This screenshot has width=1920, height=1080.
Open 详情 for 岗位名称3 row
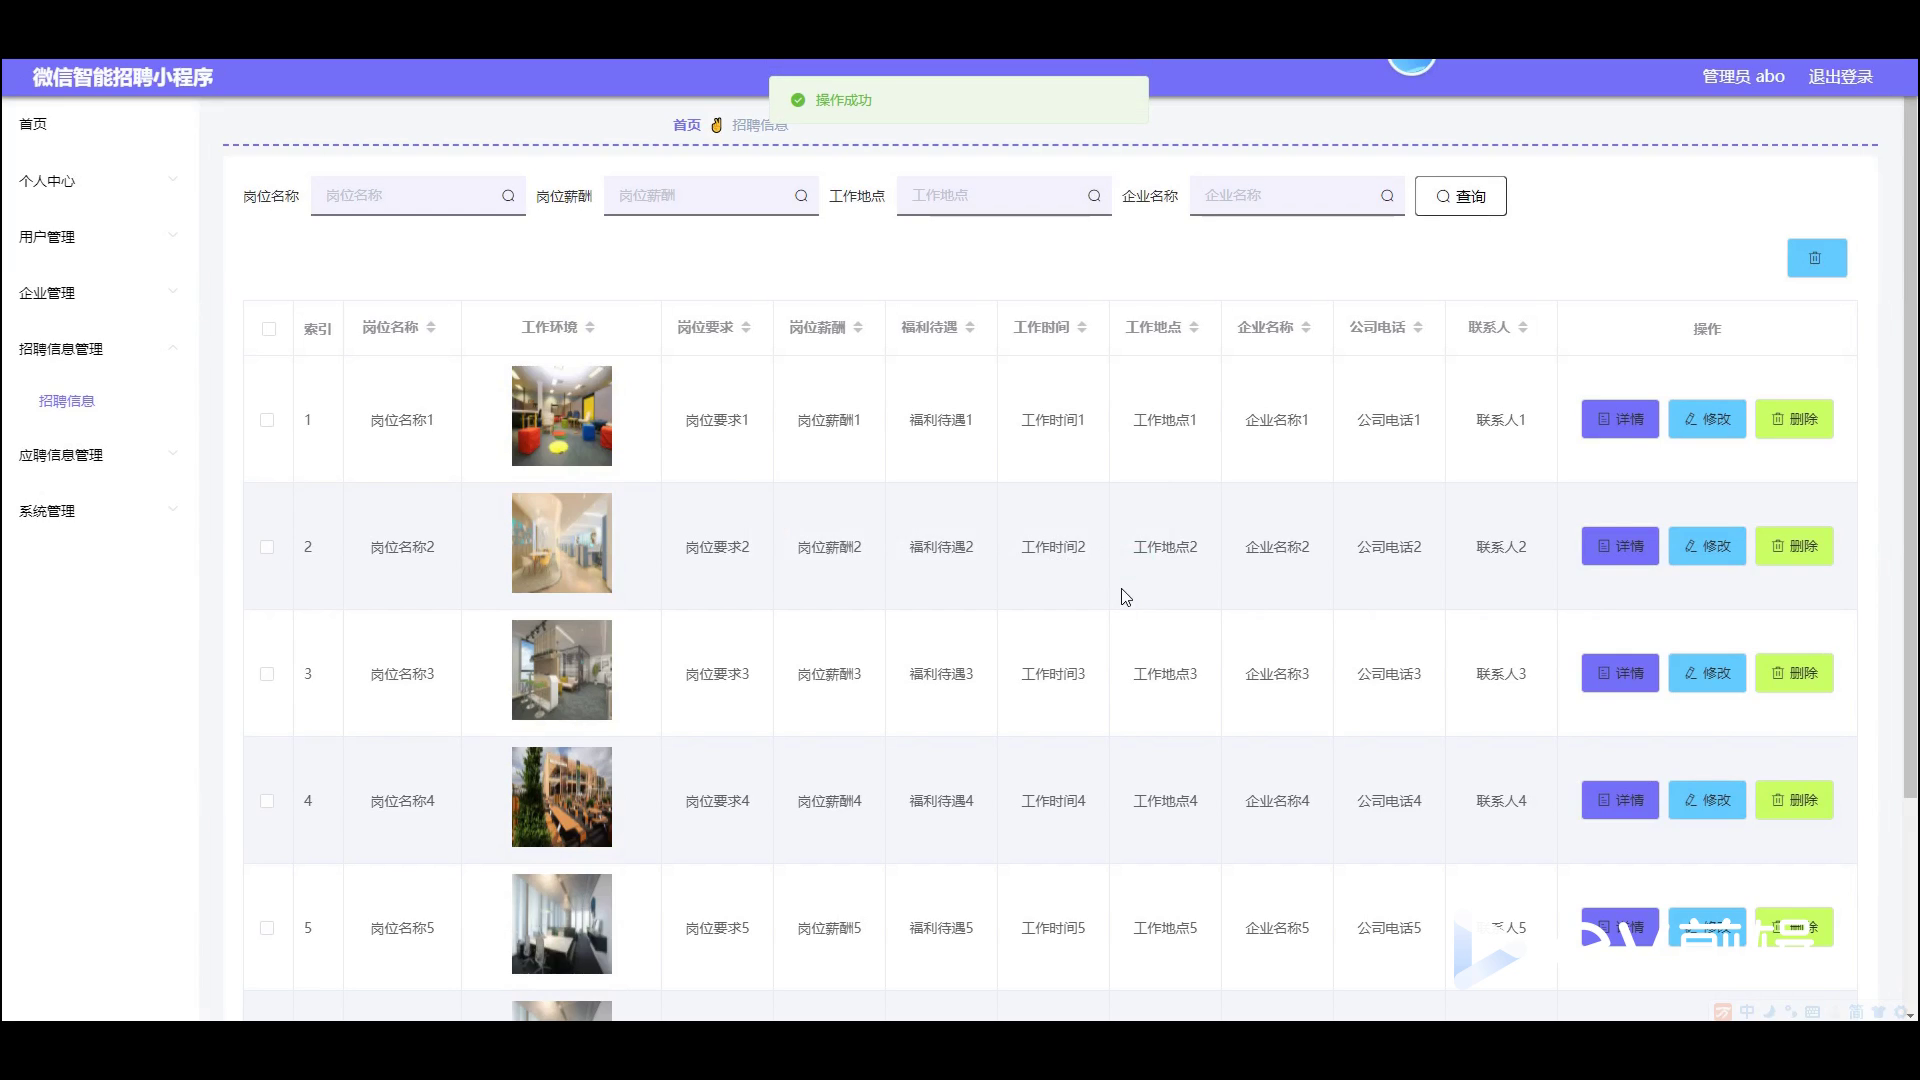1620,673
